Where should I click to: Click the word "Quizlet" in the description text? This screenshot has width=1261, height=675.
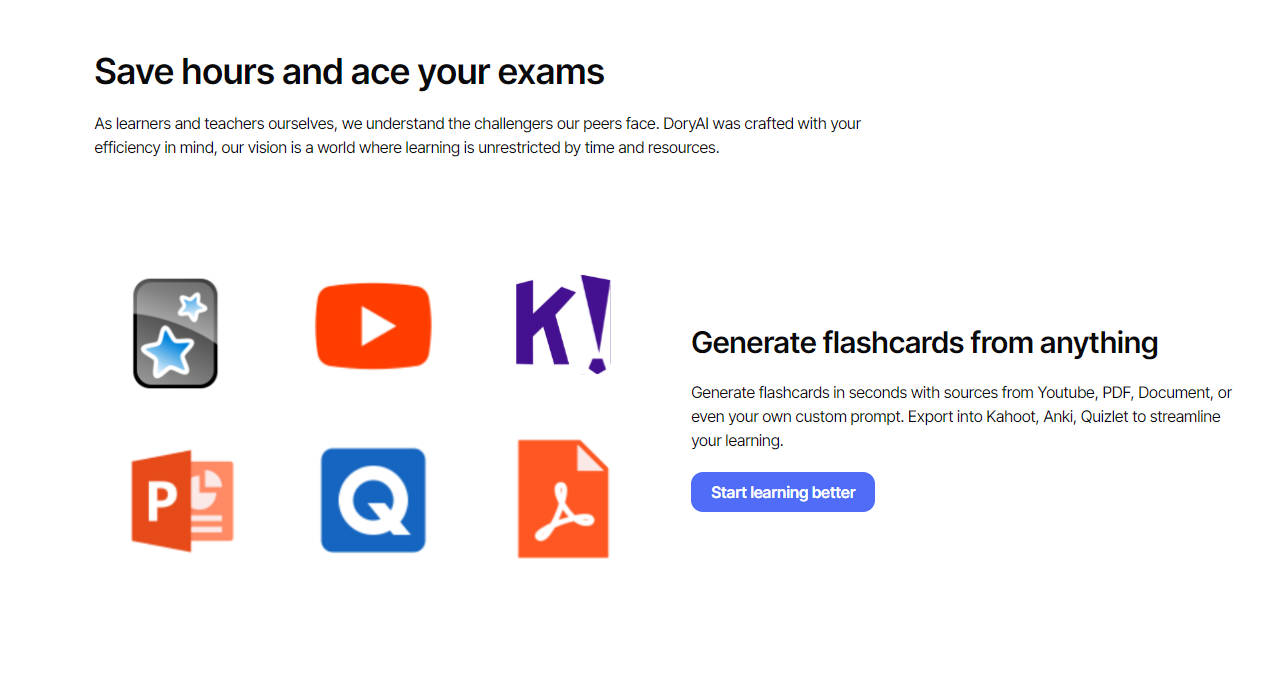pyautogui.click(x=1104, y=416)
